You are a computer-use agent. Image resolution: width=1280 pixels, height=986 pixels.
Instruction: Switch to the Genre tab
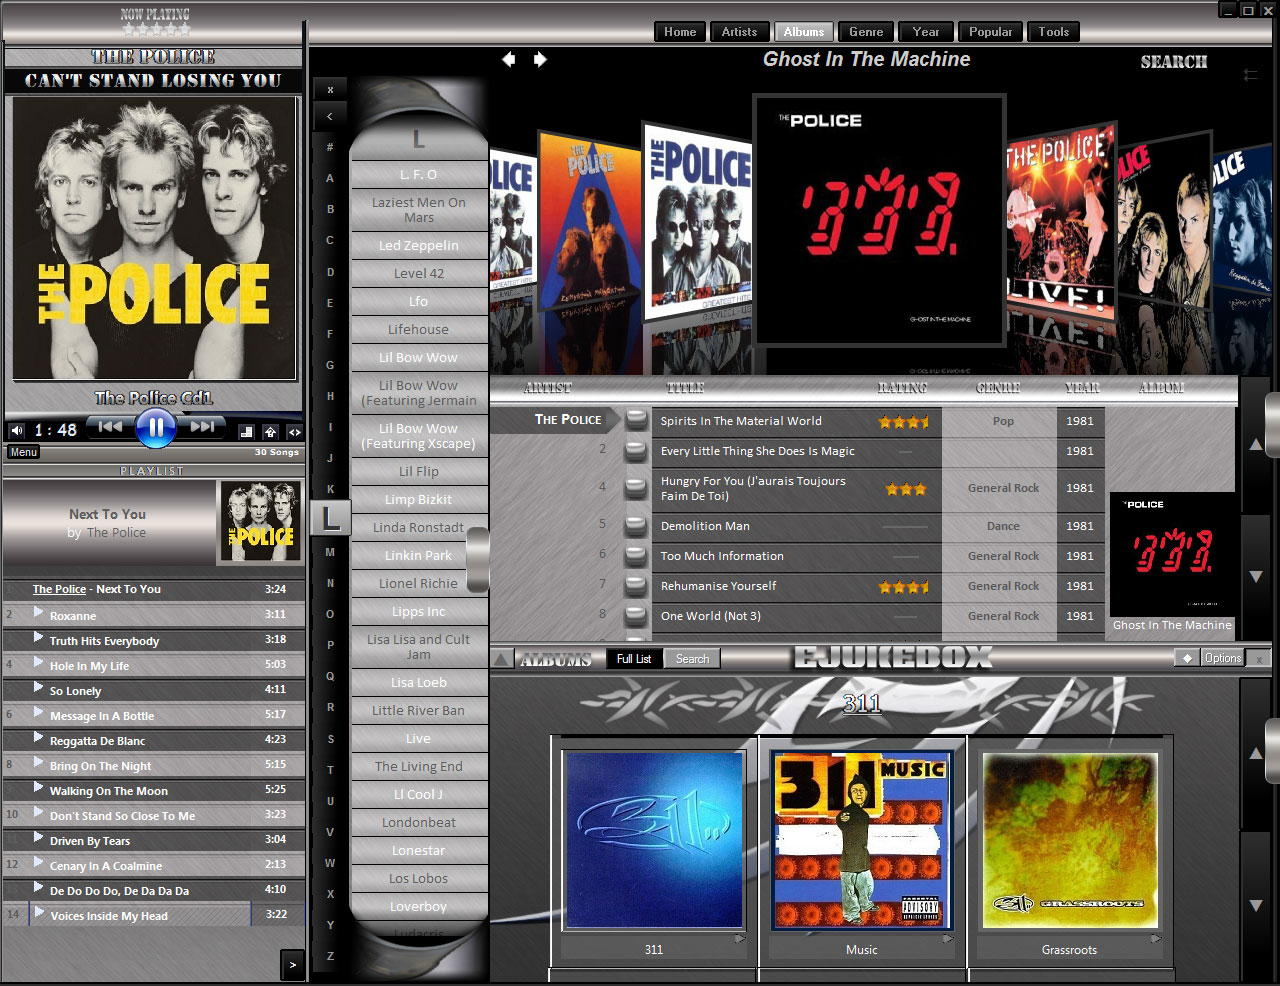click(866, 32)
